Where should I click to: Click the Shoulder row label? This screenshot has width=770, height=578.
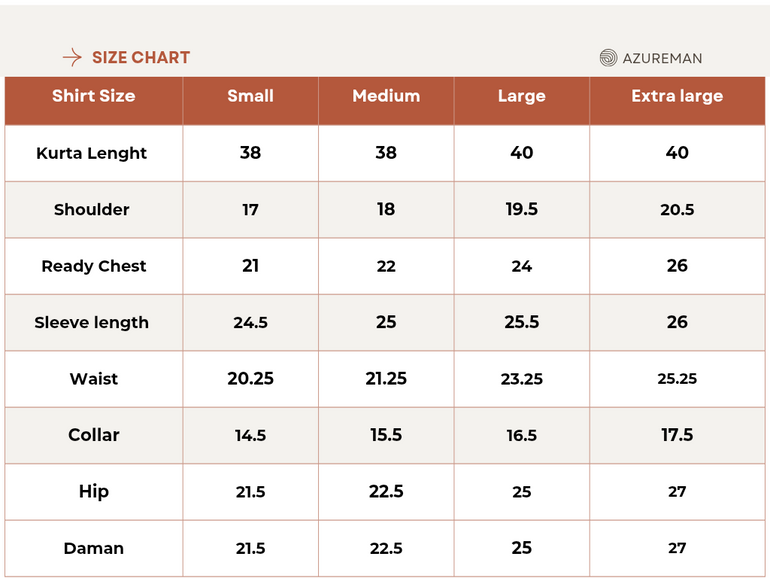(92, 209)
